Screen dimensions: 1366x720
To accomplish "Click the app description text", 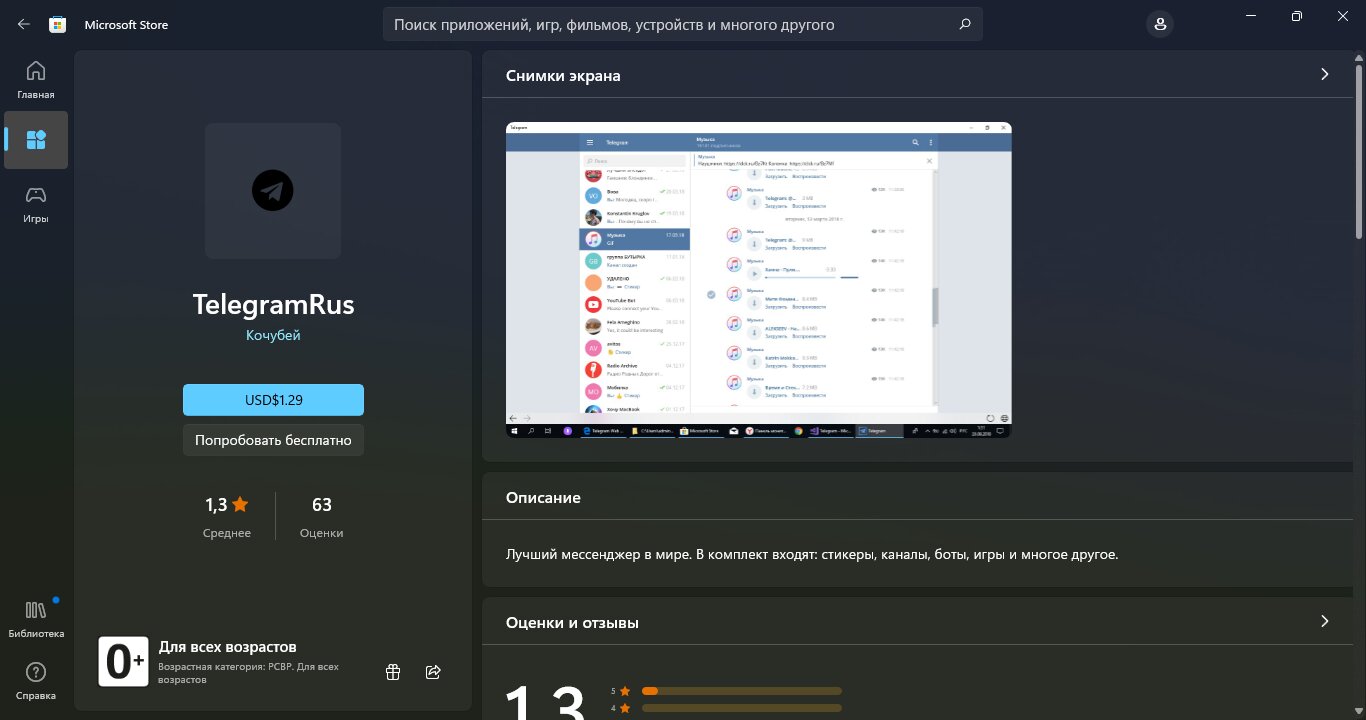I will pos(812,553).
